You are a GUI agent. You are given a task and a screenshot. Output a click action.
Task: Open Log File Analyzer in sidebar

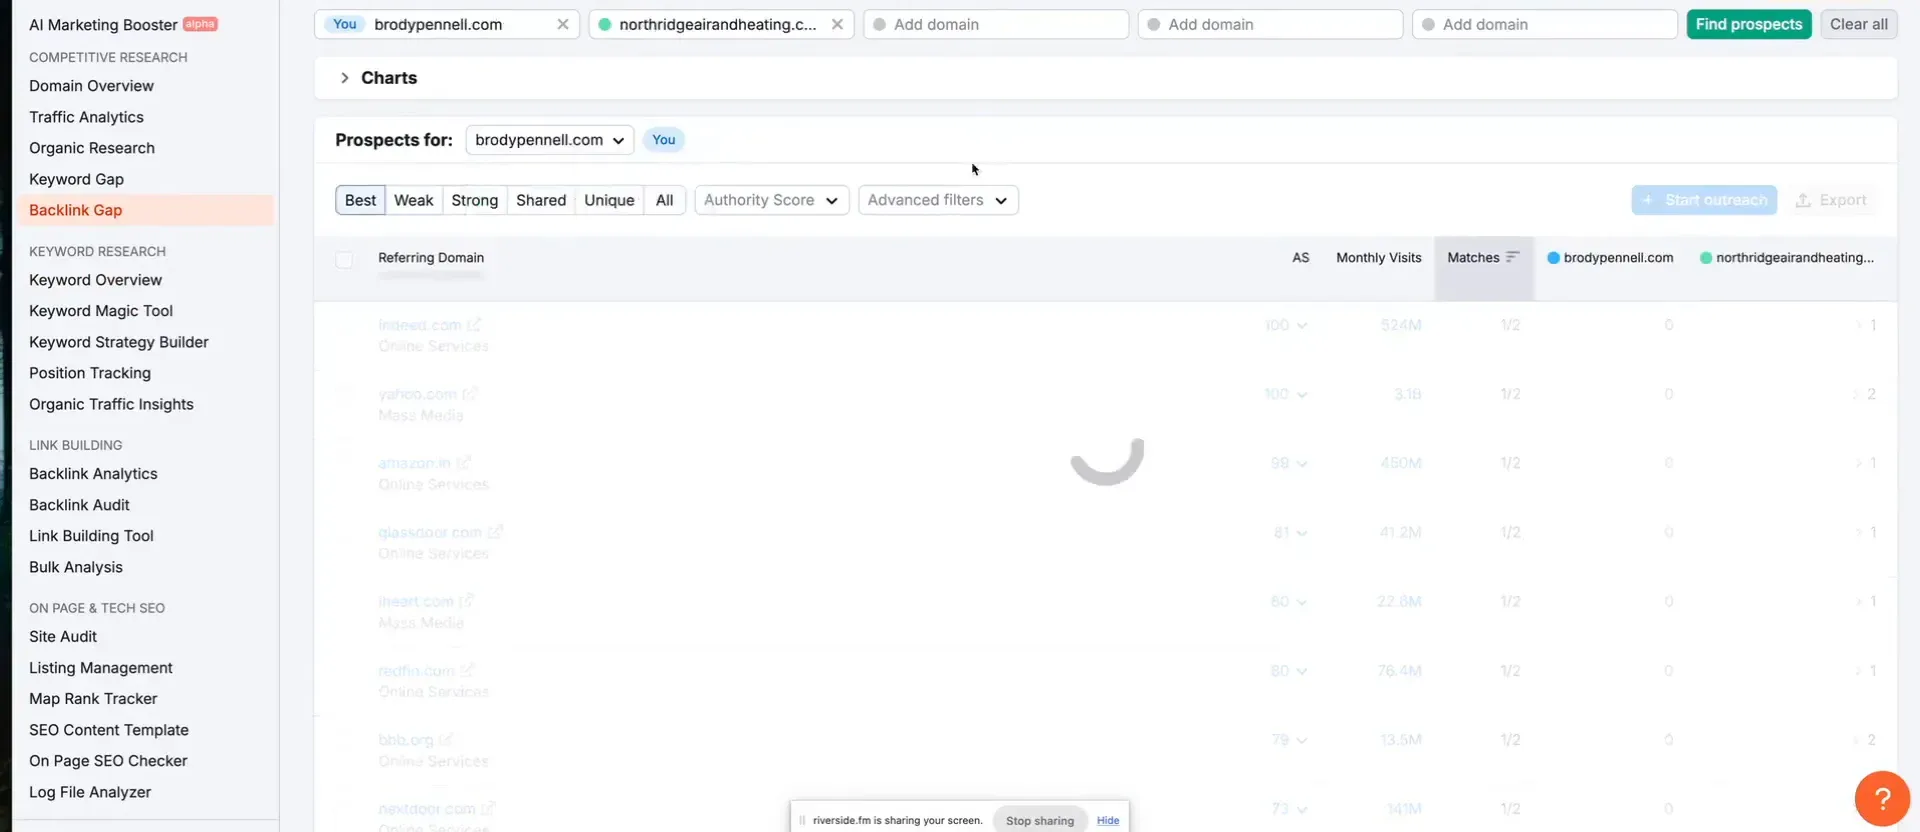[x=90, y=792]
